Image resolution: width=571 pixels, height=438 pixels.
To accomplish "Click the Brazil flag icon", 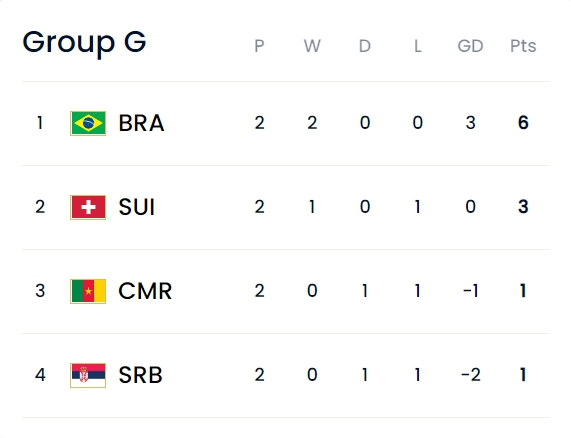I will [88, 123].
